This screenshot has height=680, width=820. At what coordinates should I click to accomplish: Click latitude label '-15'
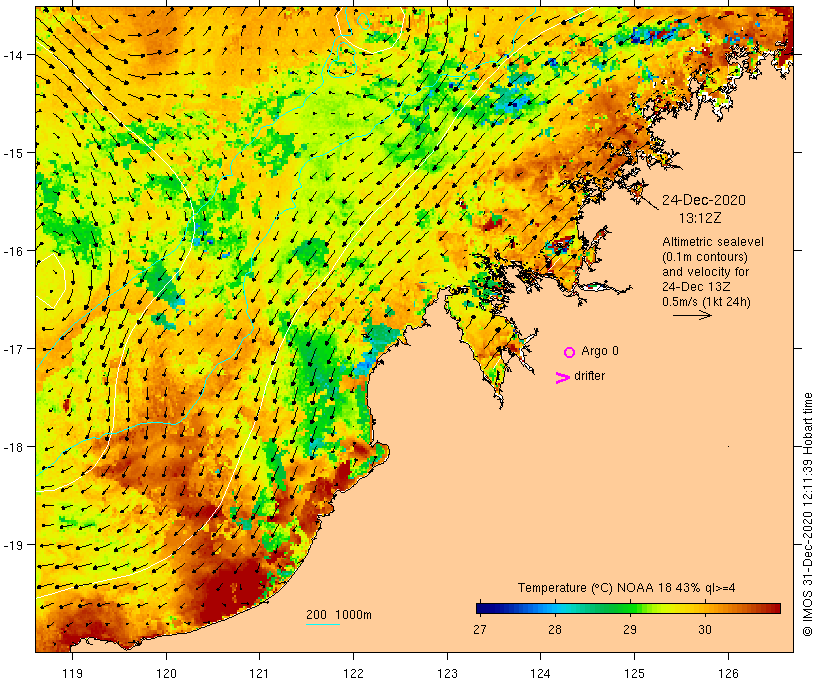(13, 153)
